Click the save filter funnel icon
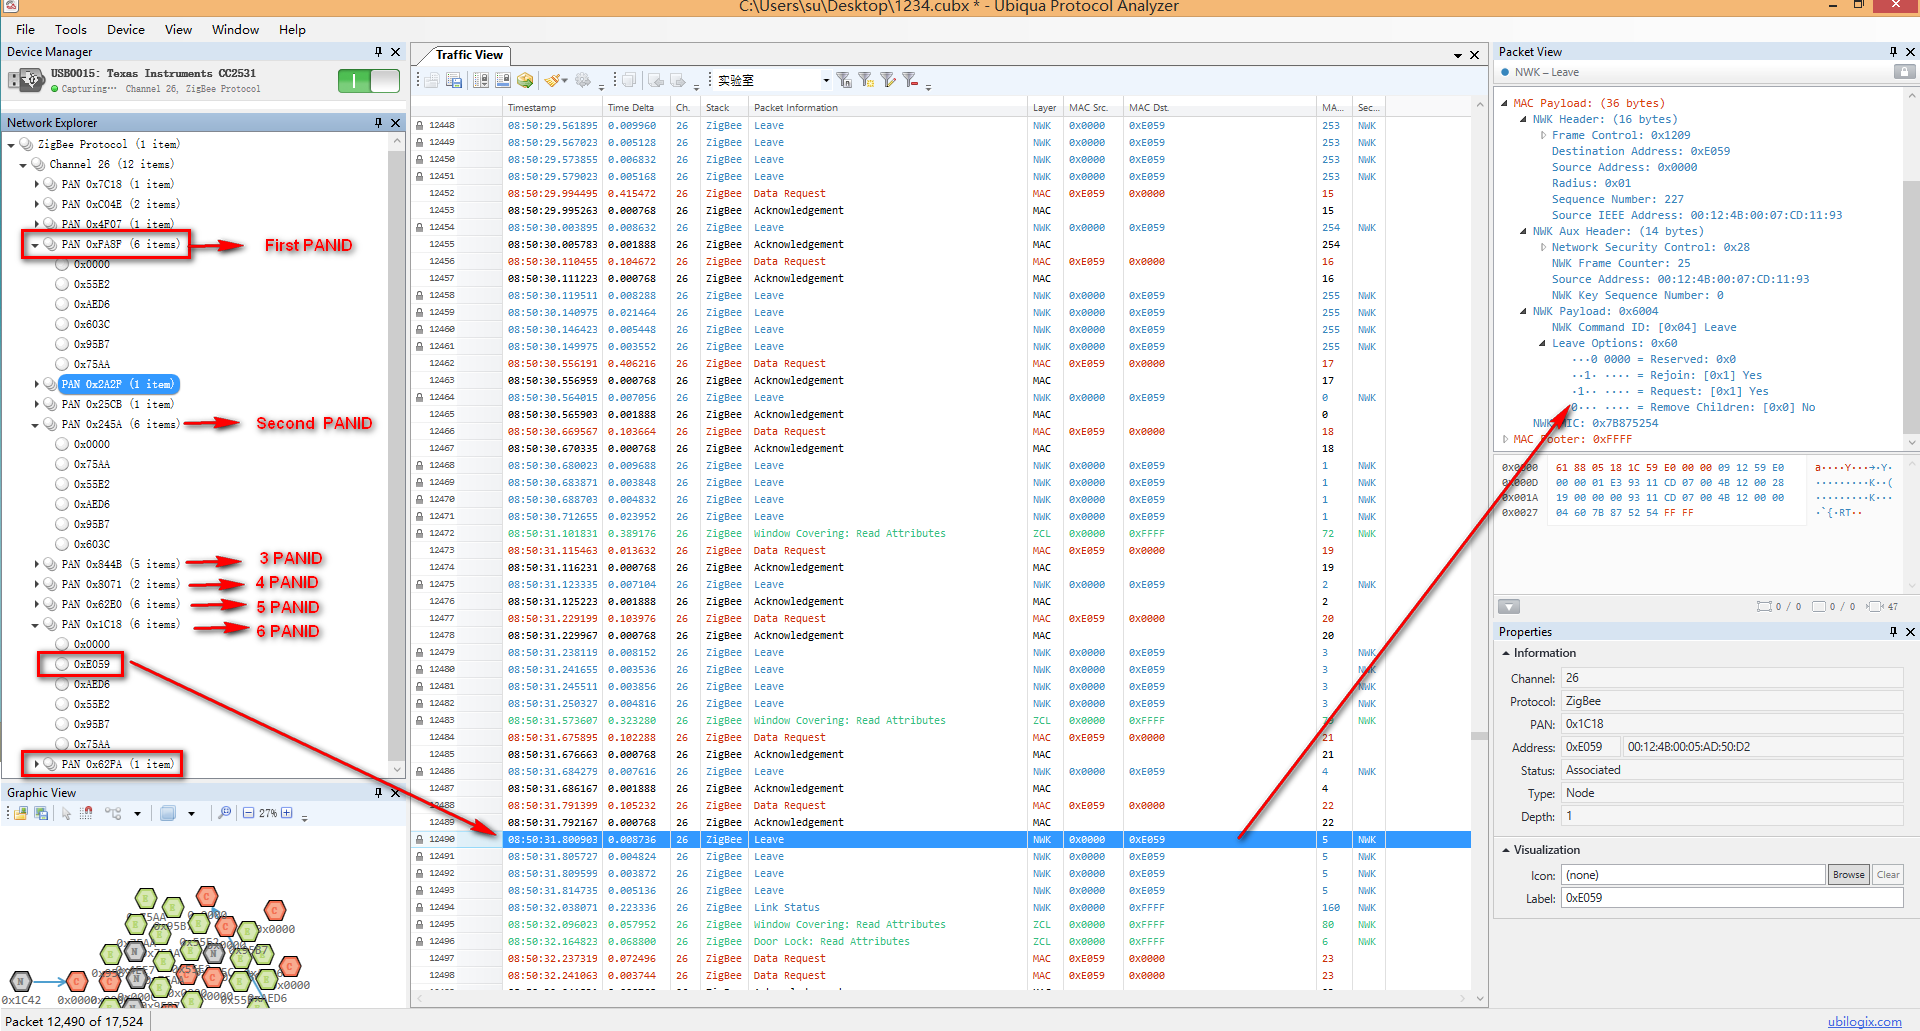This screenshot has height=1031, width=1920. 844,80
